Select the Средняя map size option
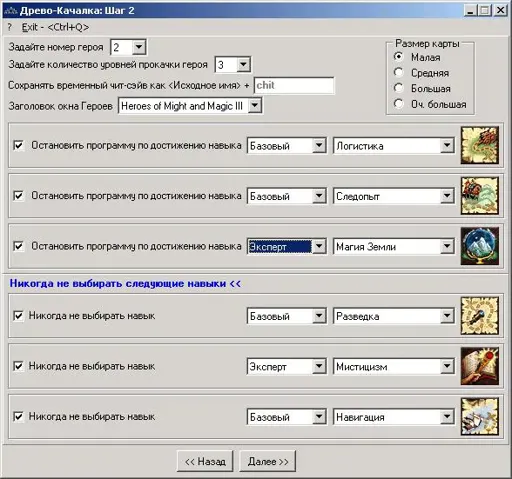 pos(399,72)
